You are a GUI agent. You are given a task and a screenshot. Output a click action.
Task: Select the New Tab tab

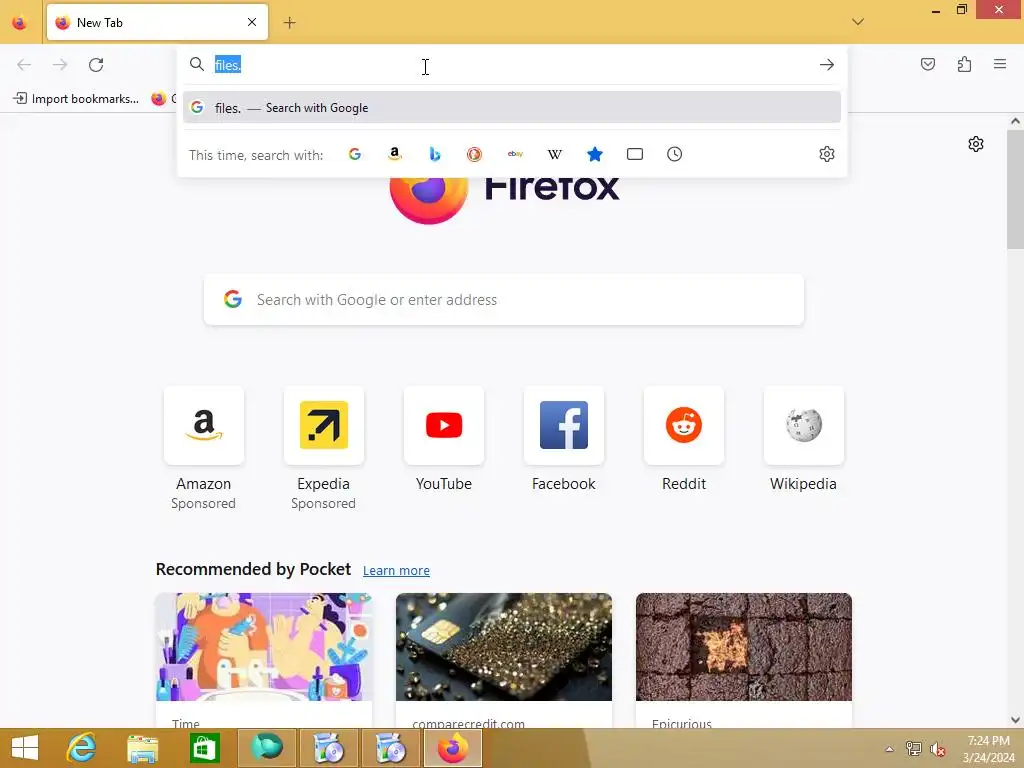pos(157,22)
